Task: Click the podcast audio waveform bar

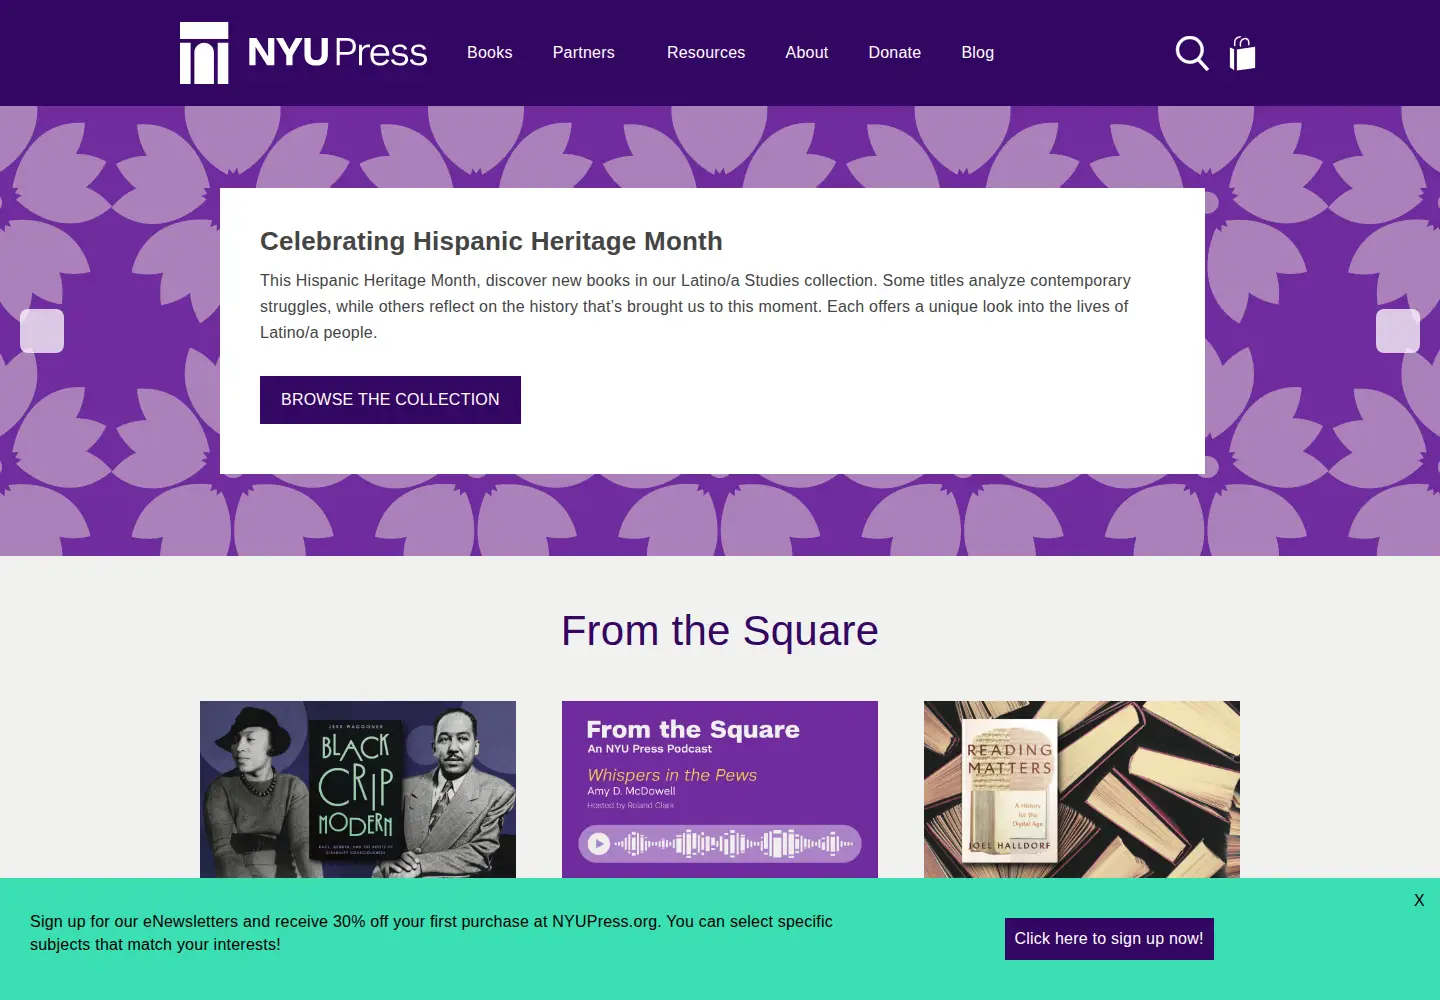Action: pyautogui.click(x=720, y=844)
